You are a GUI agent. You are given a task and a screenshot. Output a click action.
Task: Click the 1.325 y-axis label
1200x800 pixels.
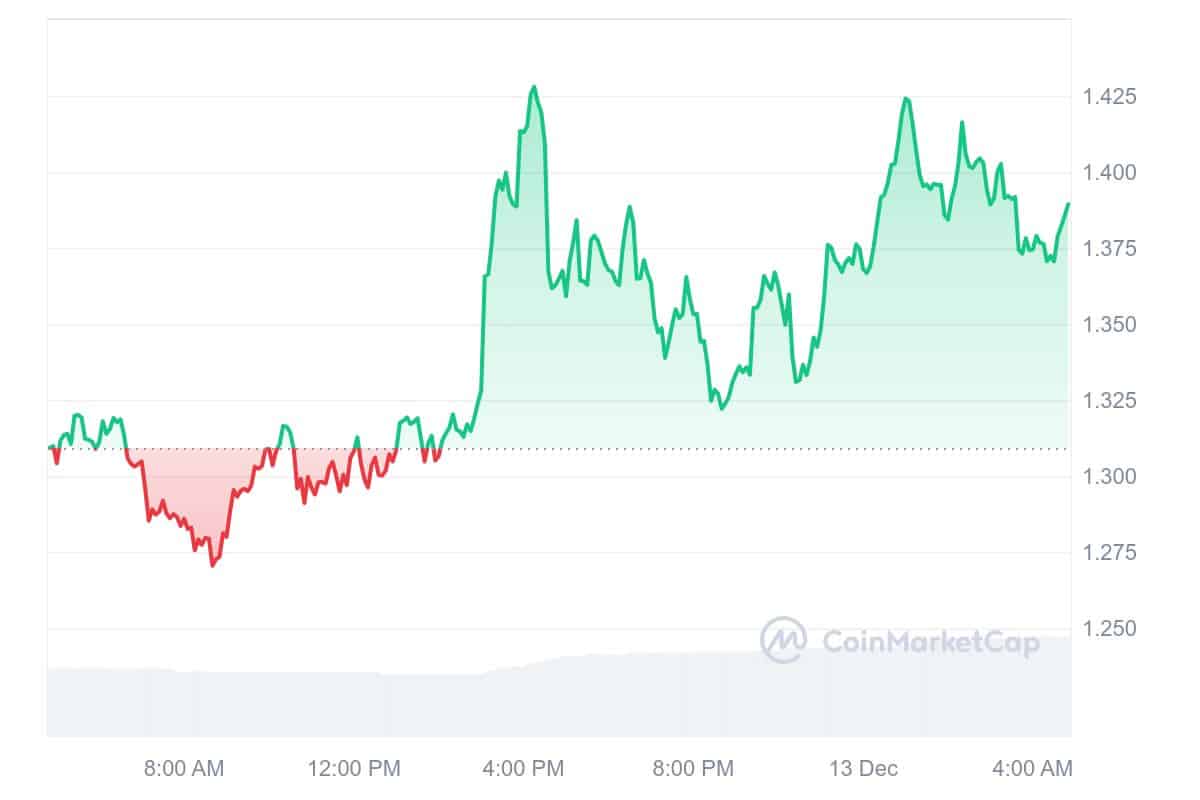click(1109, 401)
